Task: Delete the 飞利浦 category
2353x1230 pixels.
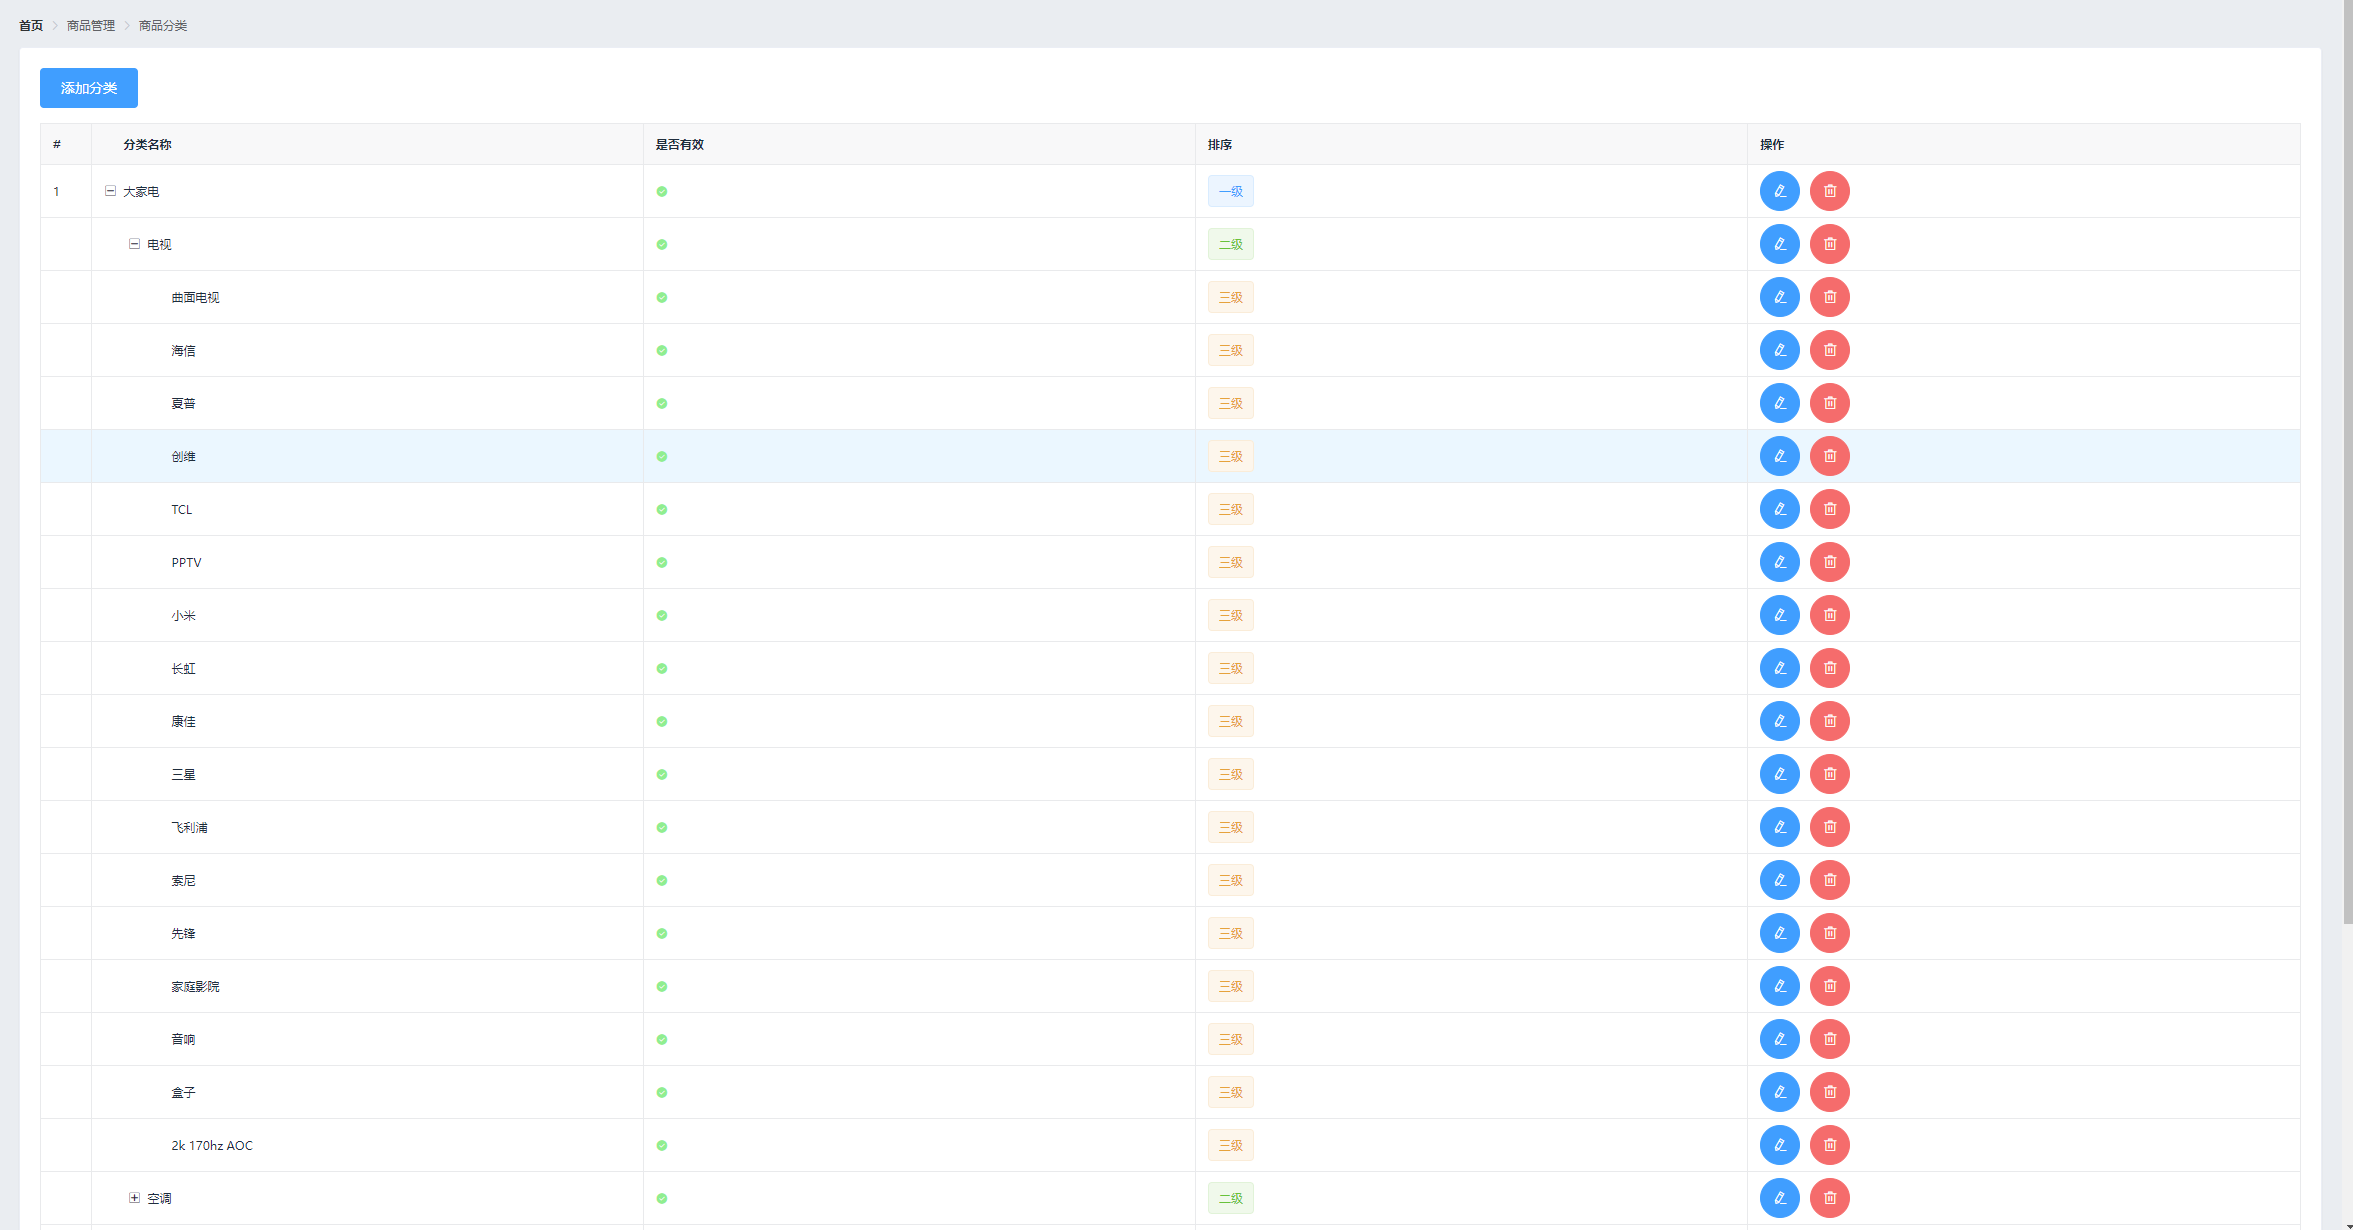Action: [x=1830, y=827]
